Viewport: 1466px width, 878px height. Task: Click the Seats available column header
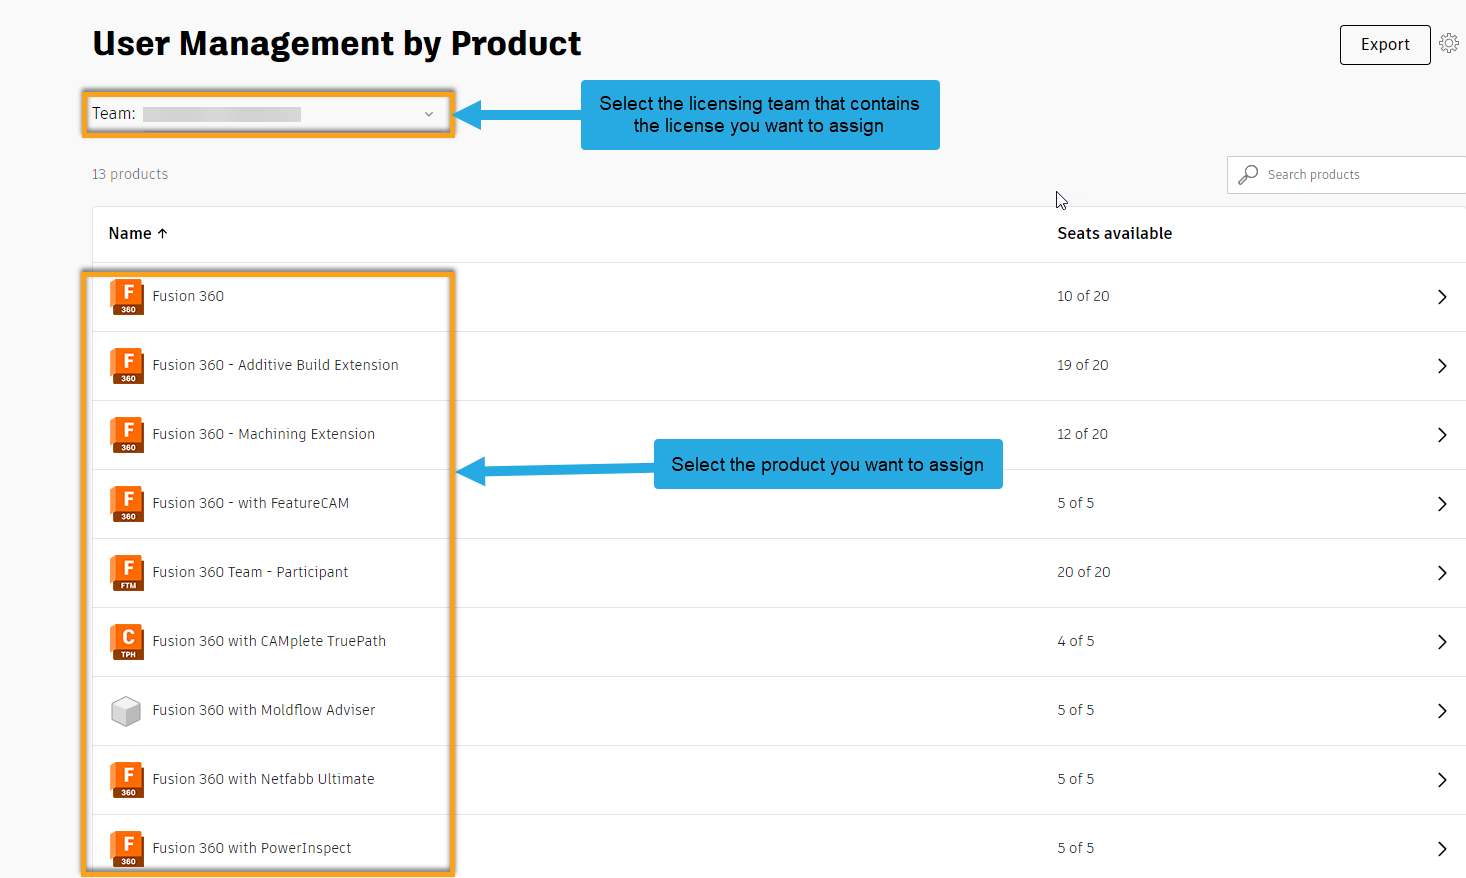click(1113, 232)
